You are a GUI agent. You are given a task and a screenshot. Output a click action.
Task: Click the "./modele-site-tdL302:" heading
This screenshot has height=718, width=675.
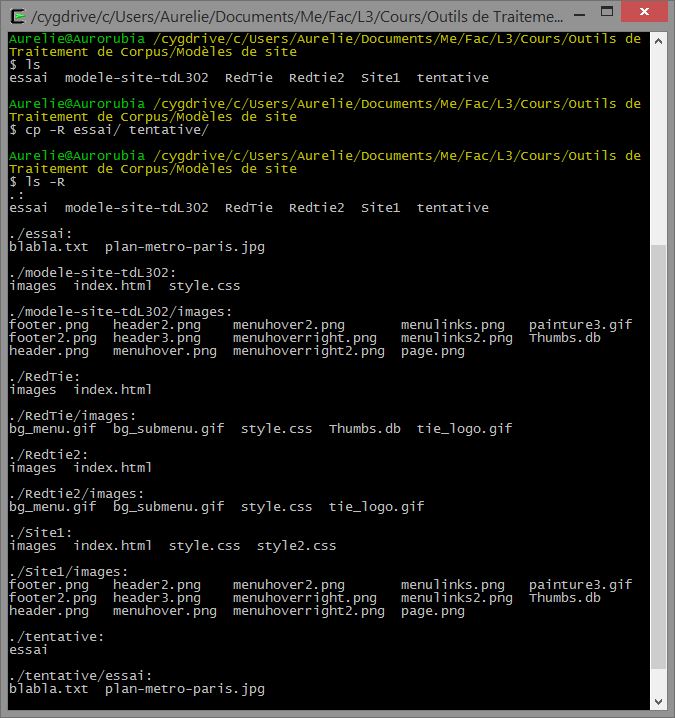(93, 273)
